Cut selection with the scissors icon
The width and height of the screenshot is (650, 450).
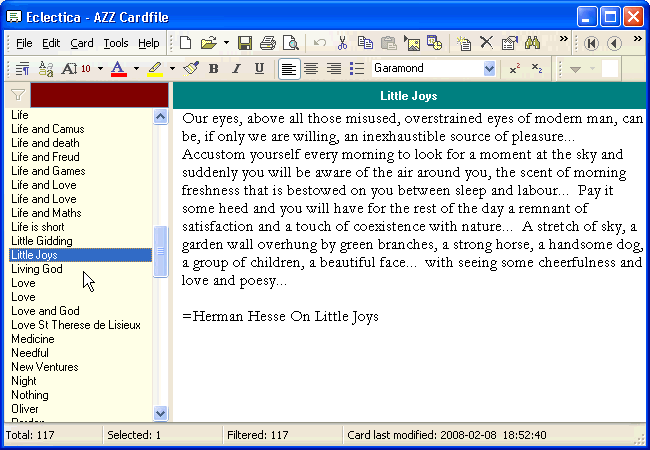pos(342,43)
